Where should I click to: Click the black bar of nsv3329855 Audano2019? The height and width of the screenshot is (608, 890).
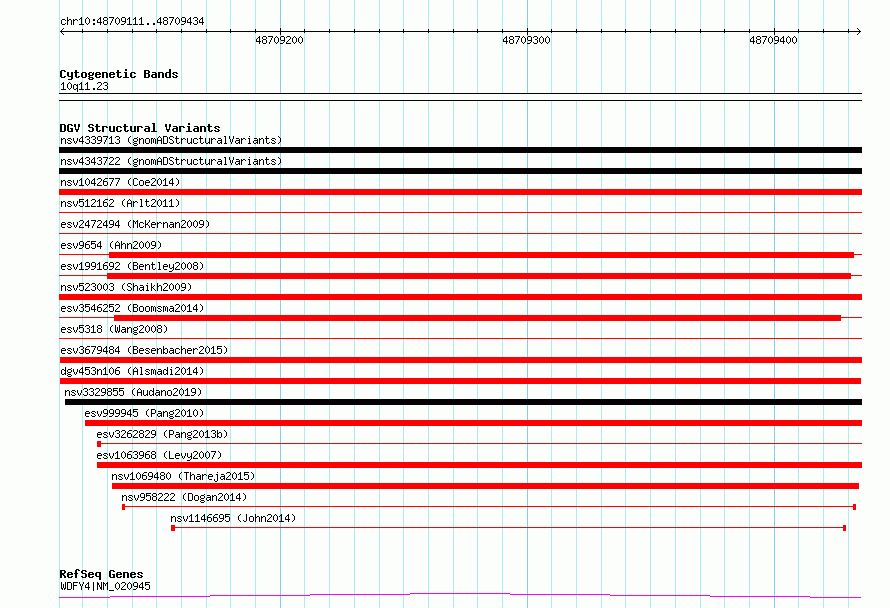coord(463,402)
